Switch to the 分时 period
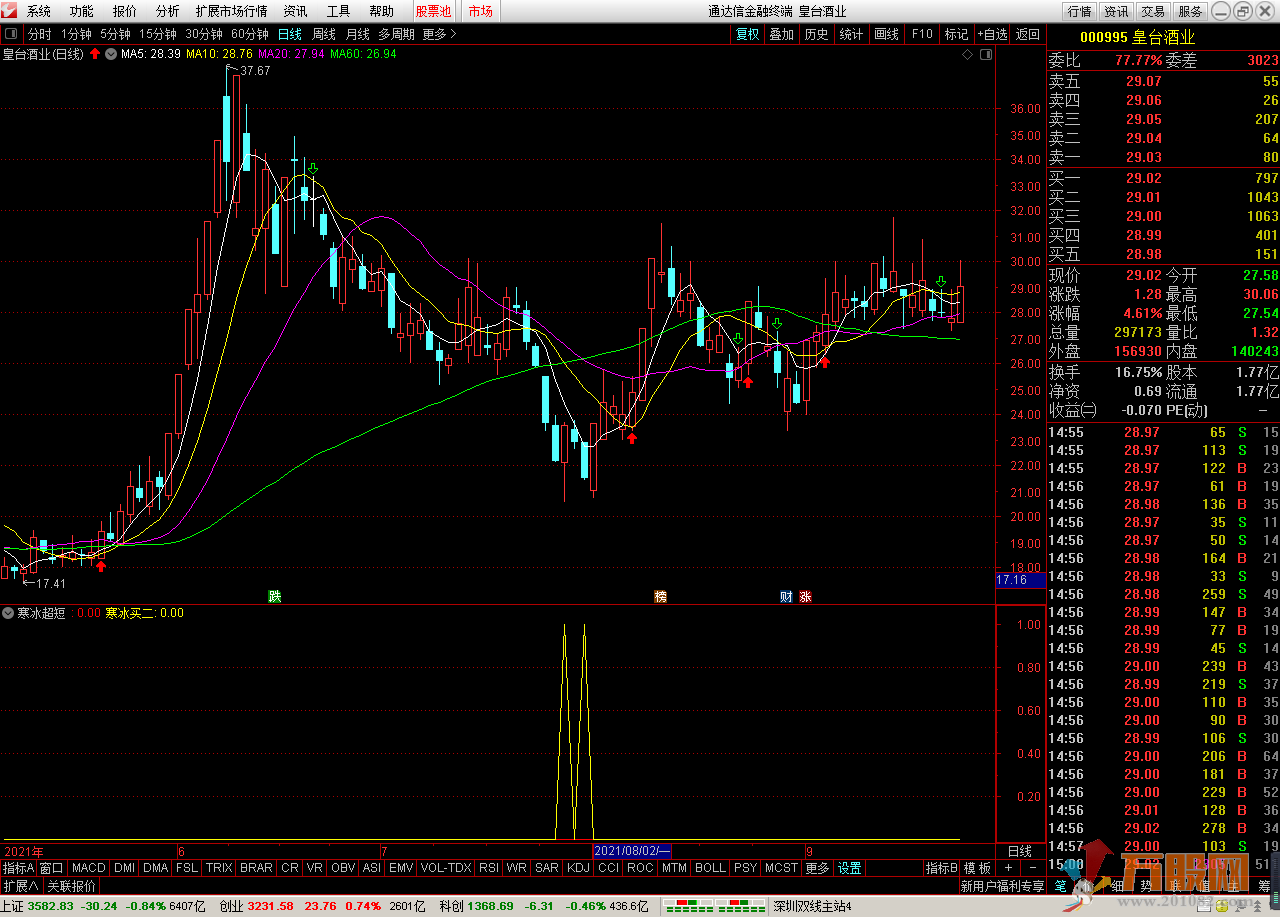The width and height of the screenshot is (1280, 918). coord(38,34)
